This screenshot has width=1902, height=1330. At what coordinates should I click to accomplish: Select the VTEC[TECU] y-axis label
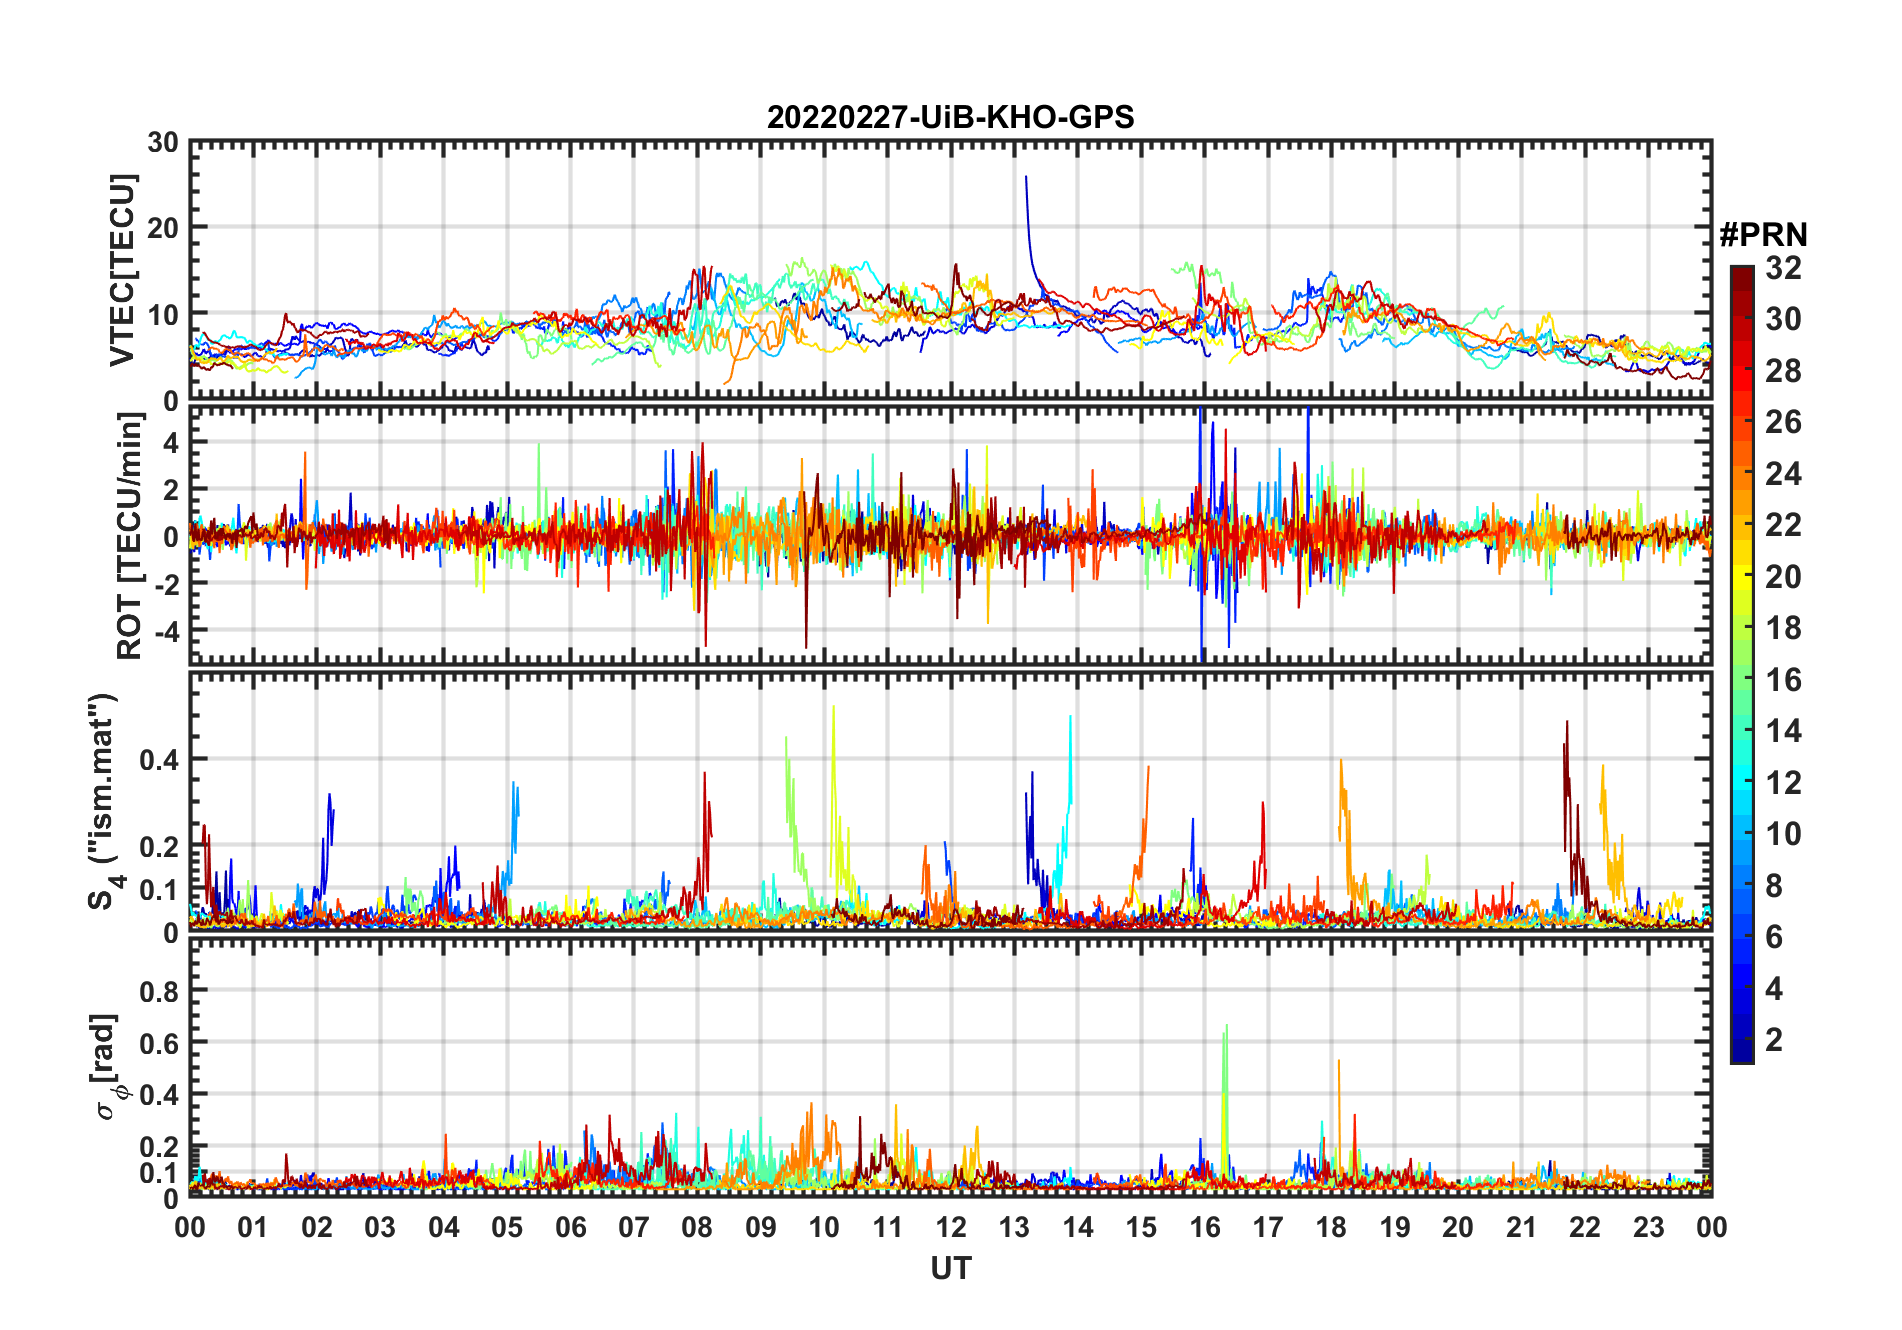122,270
